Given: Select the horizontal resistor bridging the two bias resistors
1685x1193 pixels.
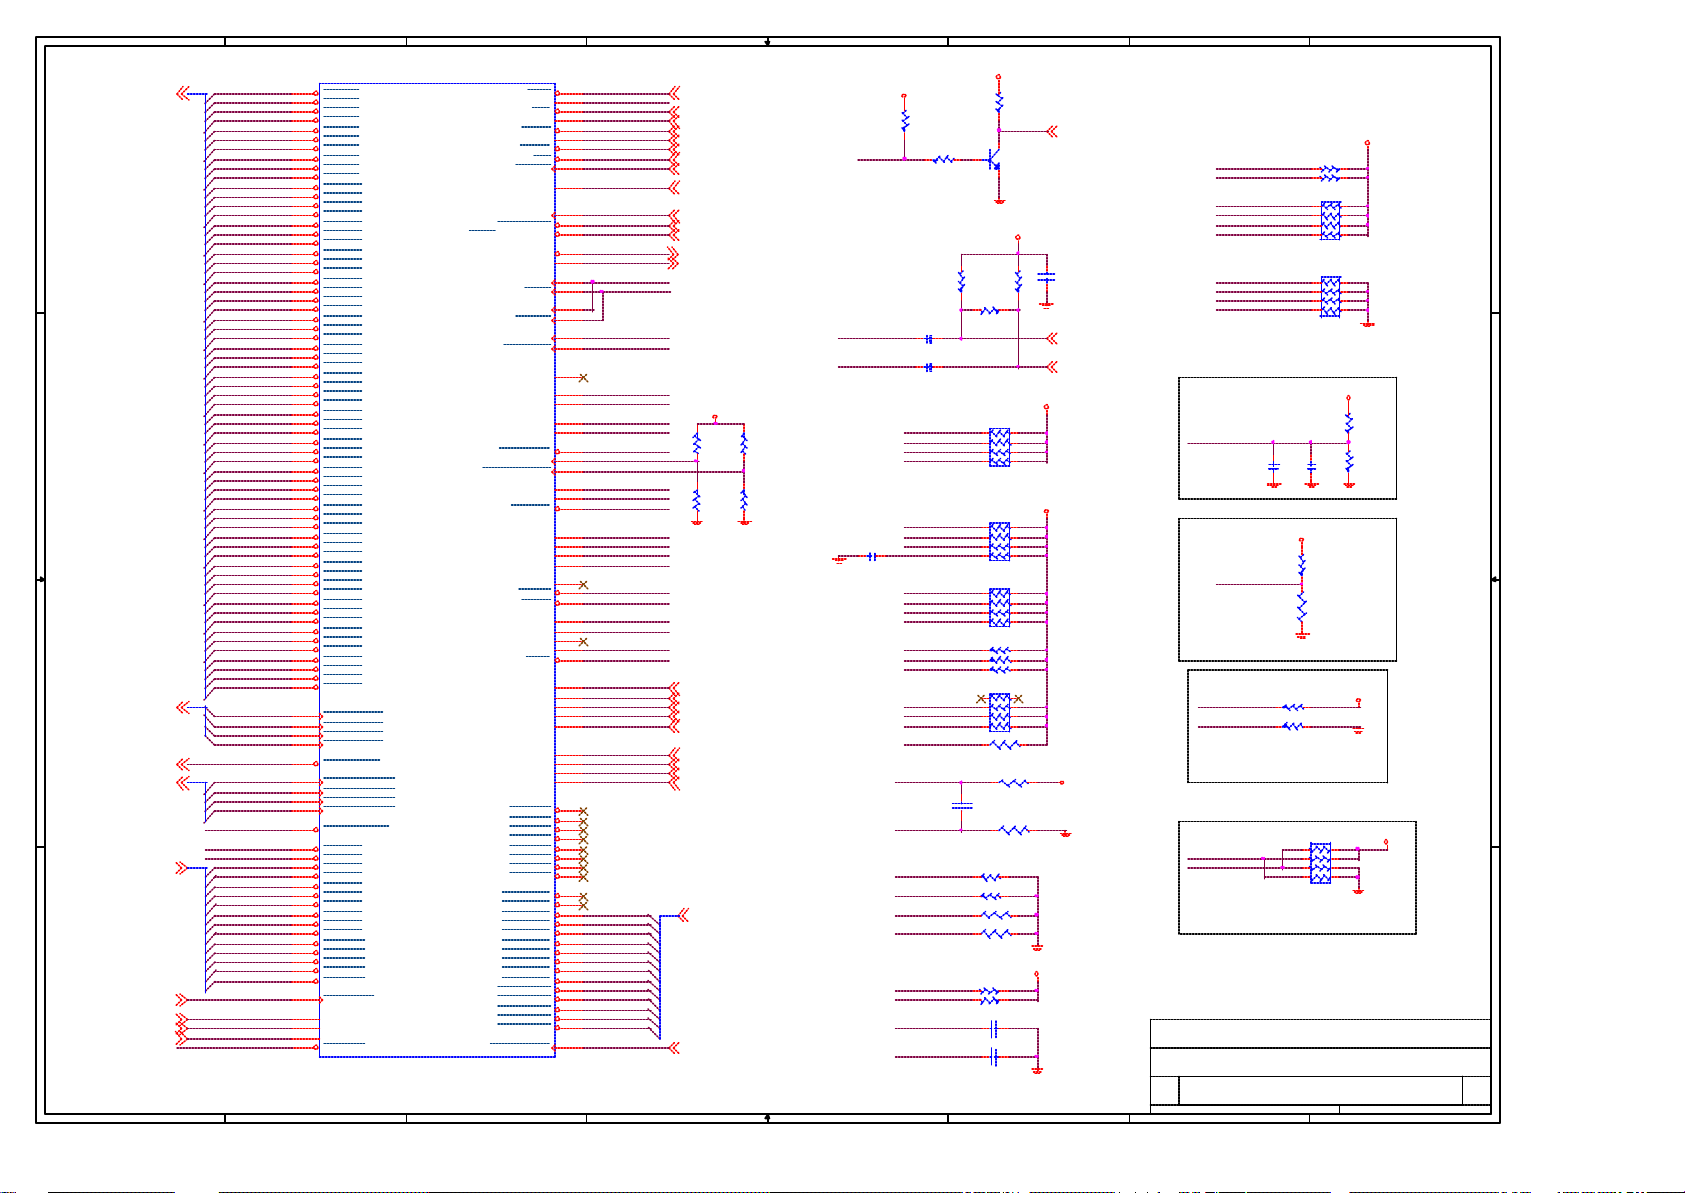Looking at the screenshot, I should [x=989, y=311].
